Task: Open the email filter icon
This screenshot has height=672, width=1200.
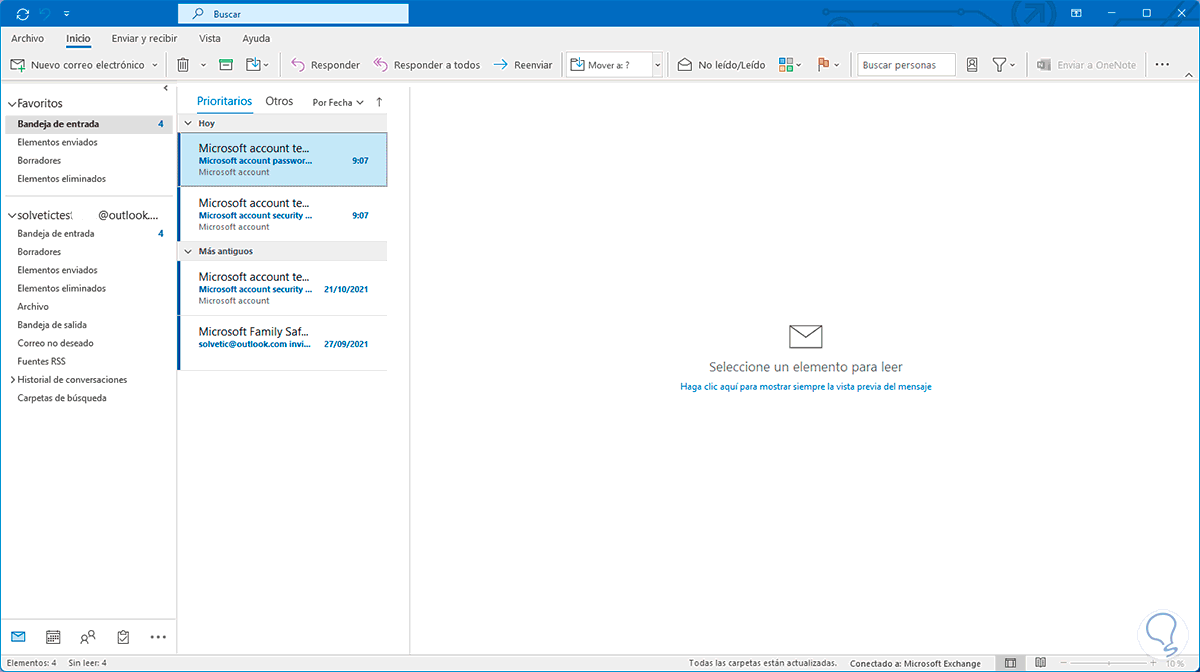Action: point(1000,63)
